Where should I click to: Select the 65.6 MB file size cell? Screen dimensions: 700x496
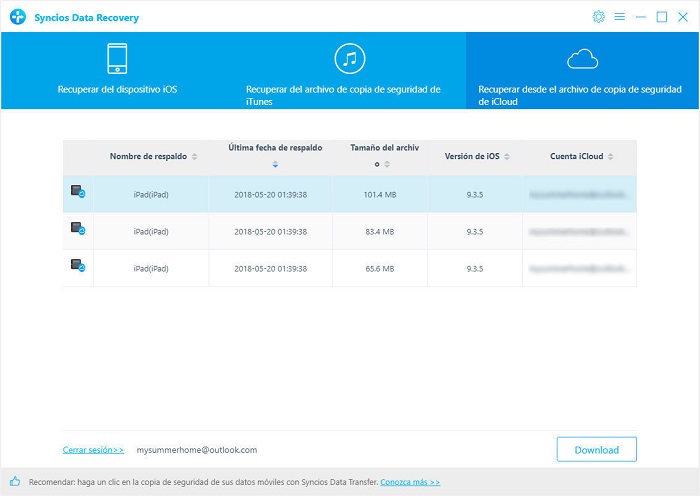coord(380,268)
